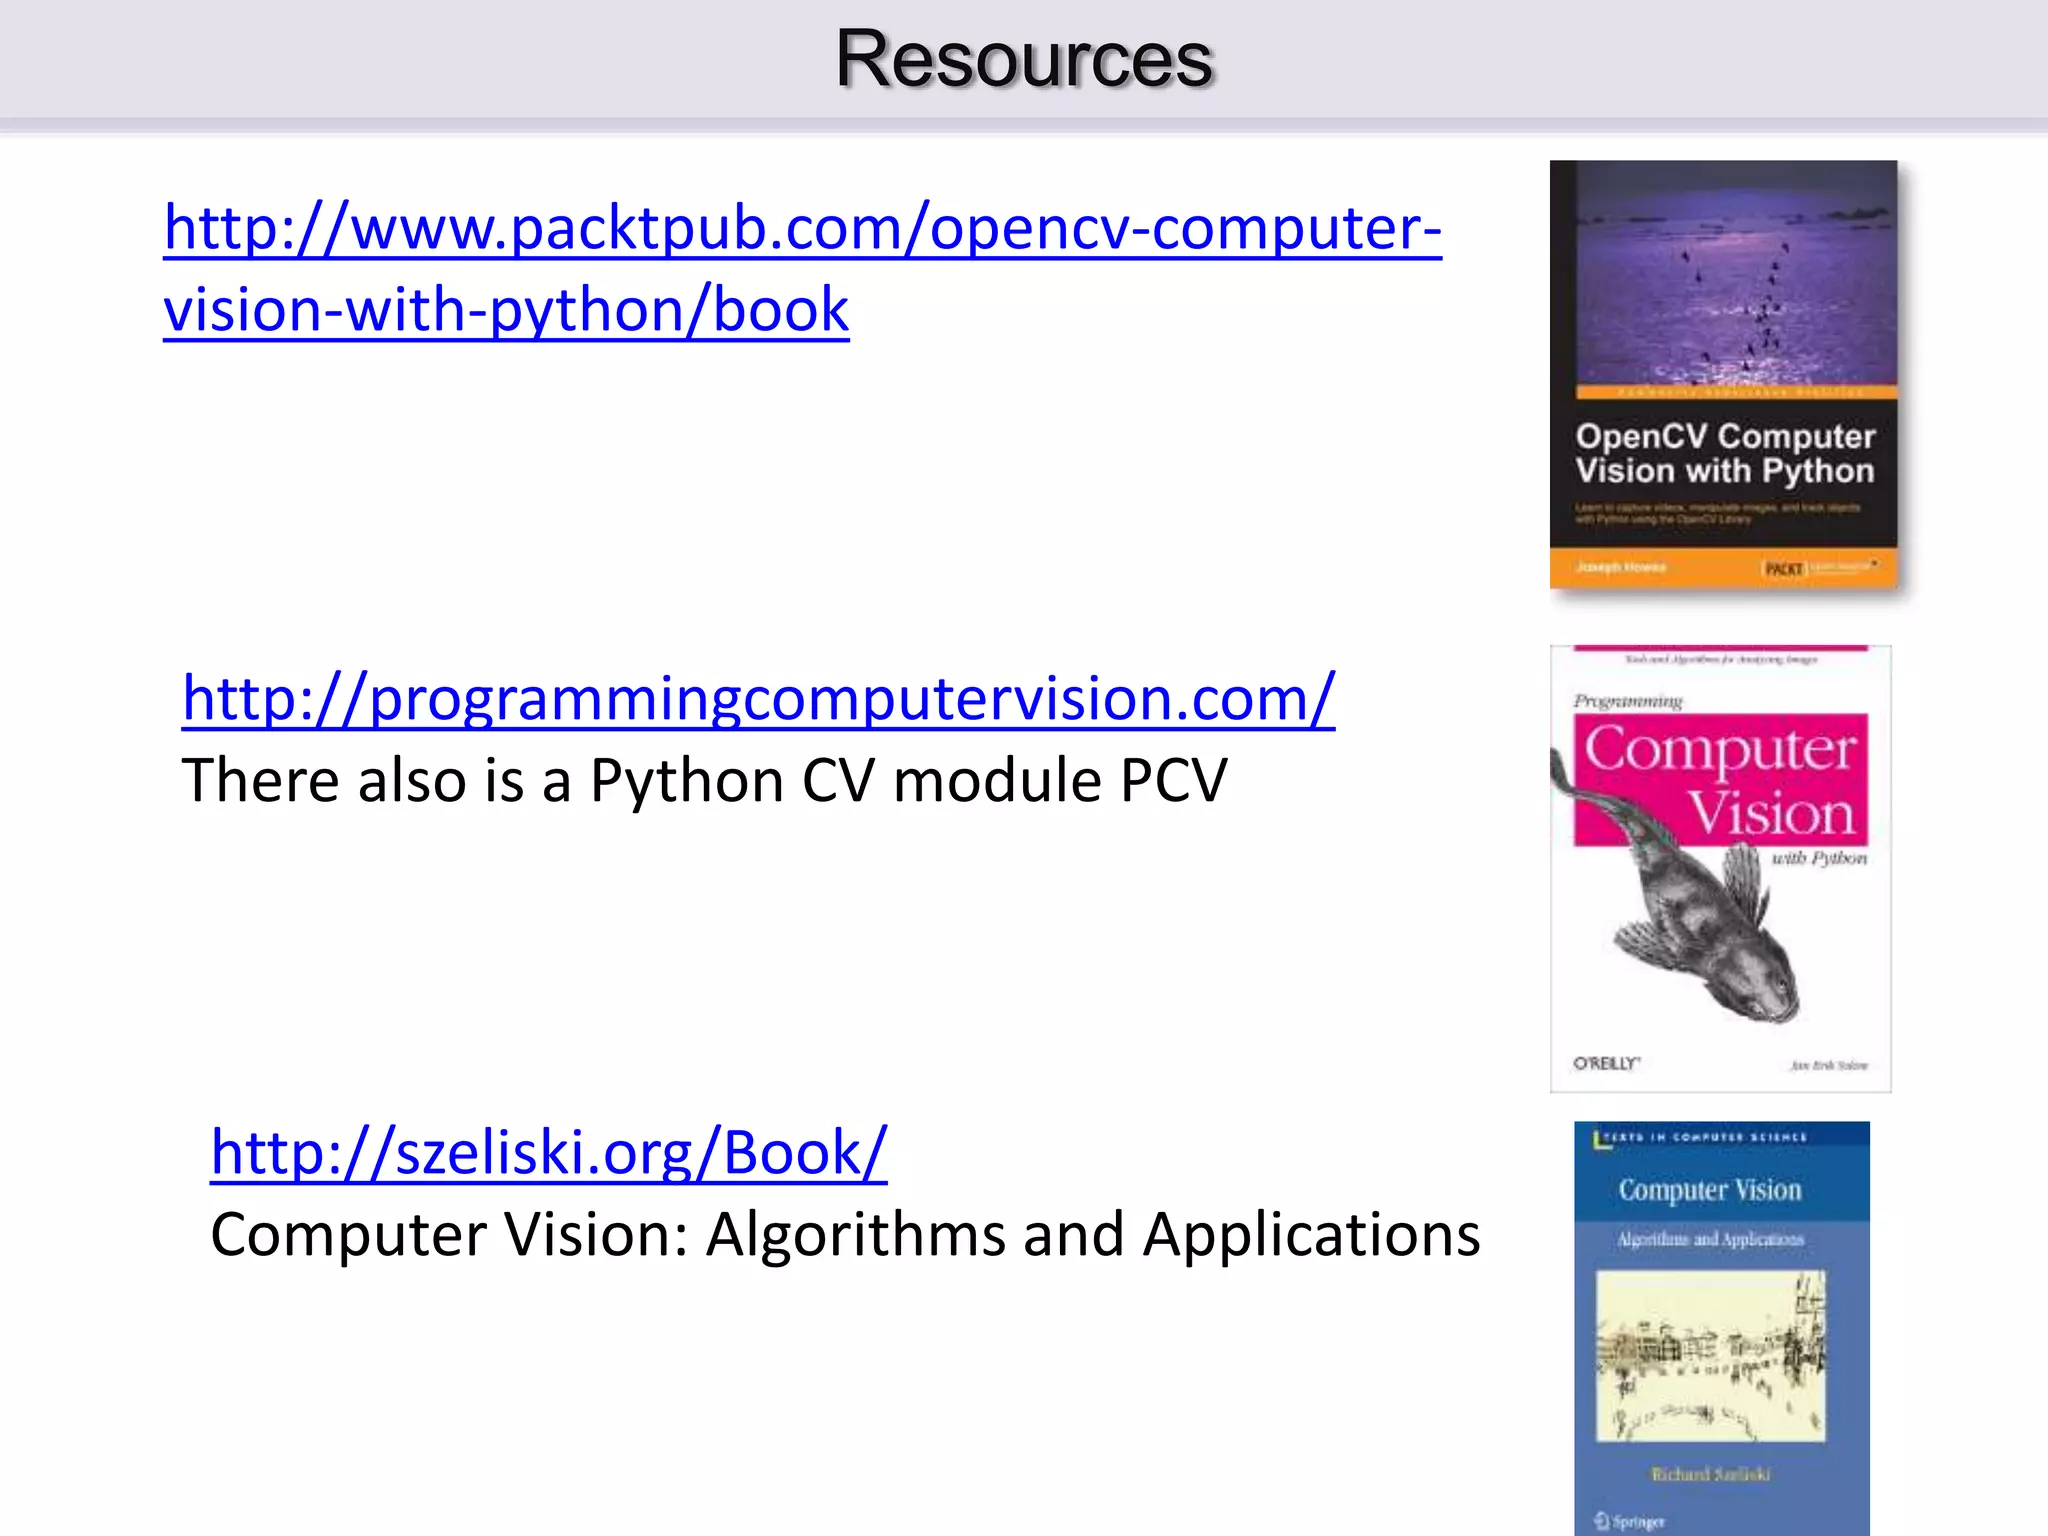
Task: Click the O'Reilly Programming Computer Vision cover
Action: [1720, 868]
